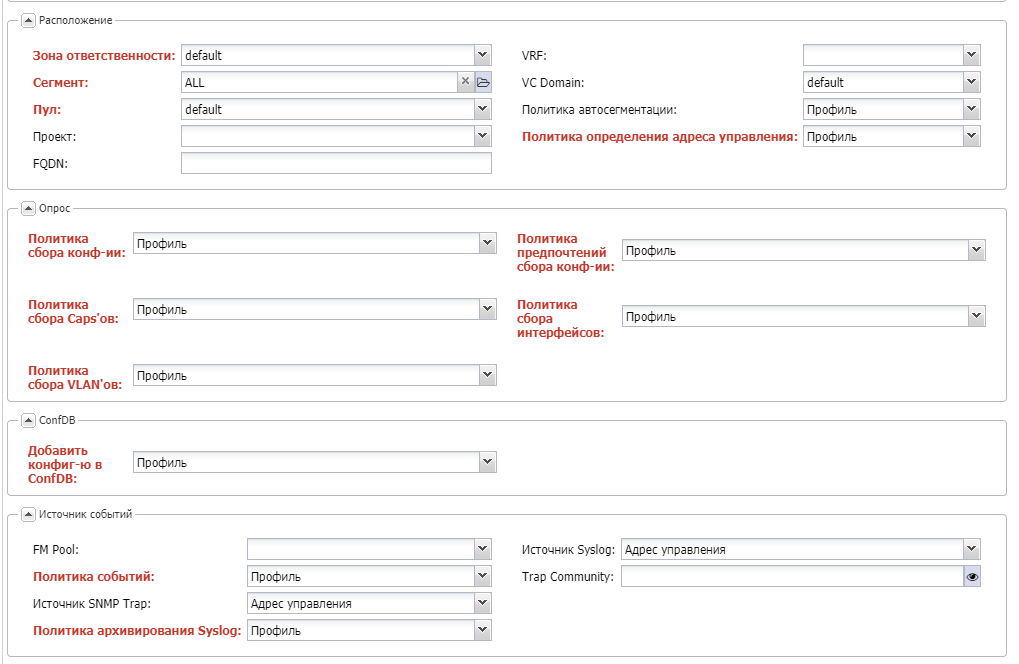
Task: Open the Проект dropdown arrow
Action: (x=483, y=136)
